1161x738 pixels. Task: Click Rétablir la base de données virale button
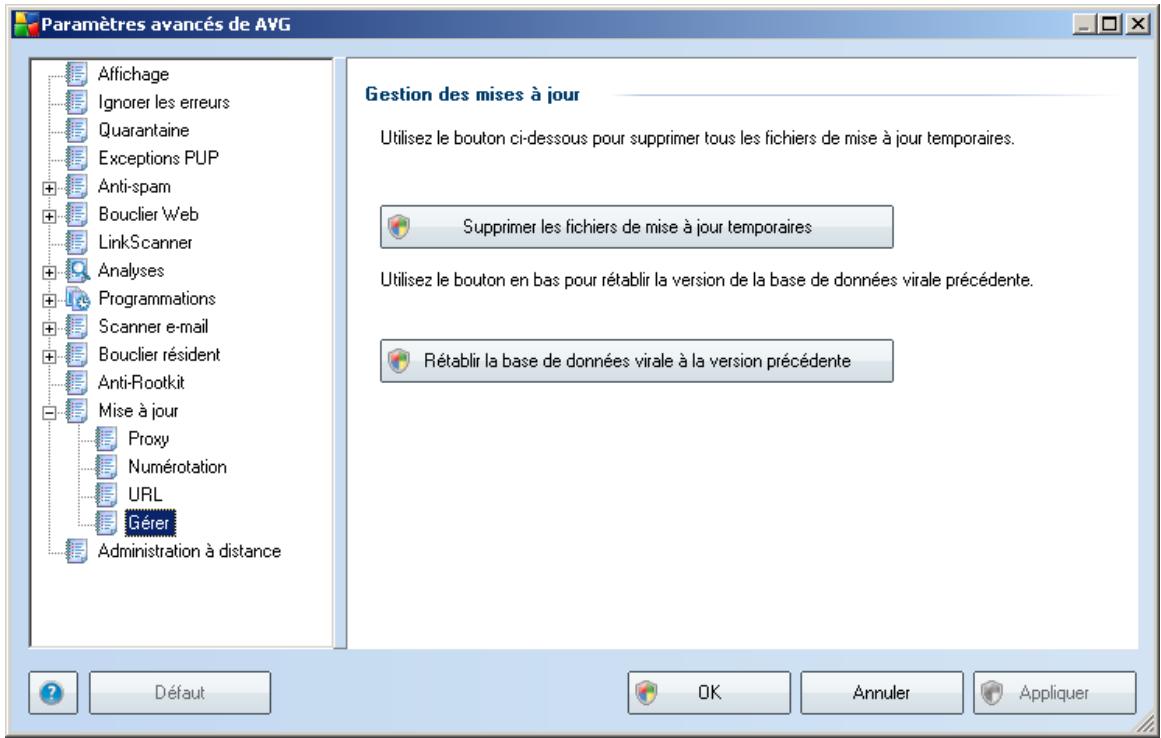point(637,360)
